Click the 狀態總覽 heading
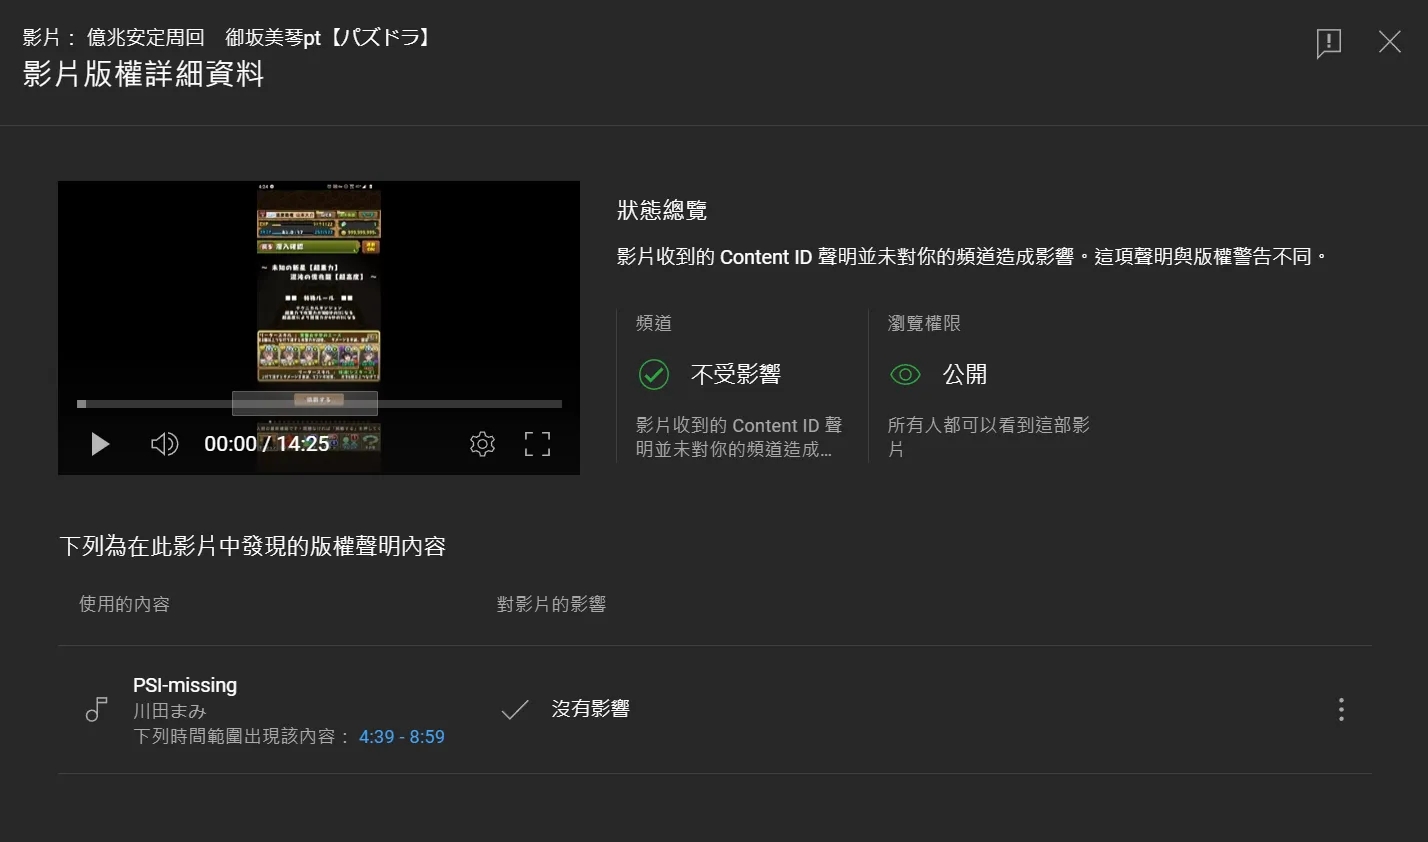 662,210
